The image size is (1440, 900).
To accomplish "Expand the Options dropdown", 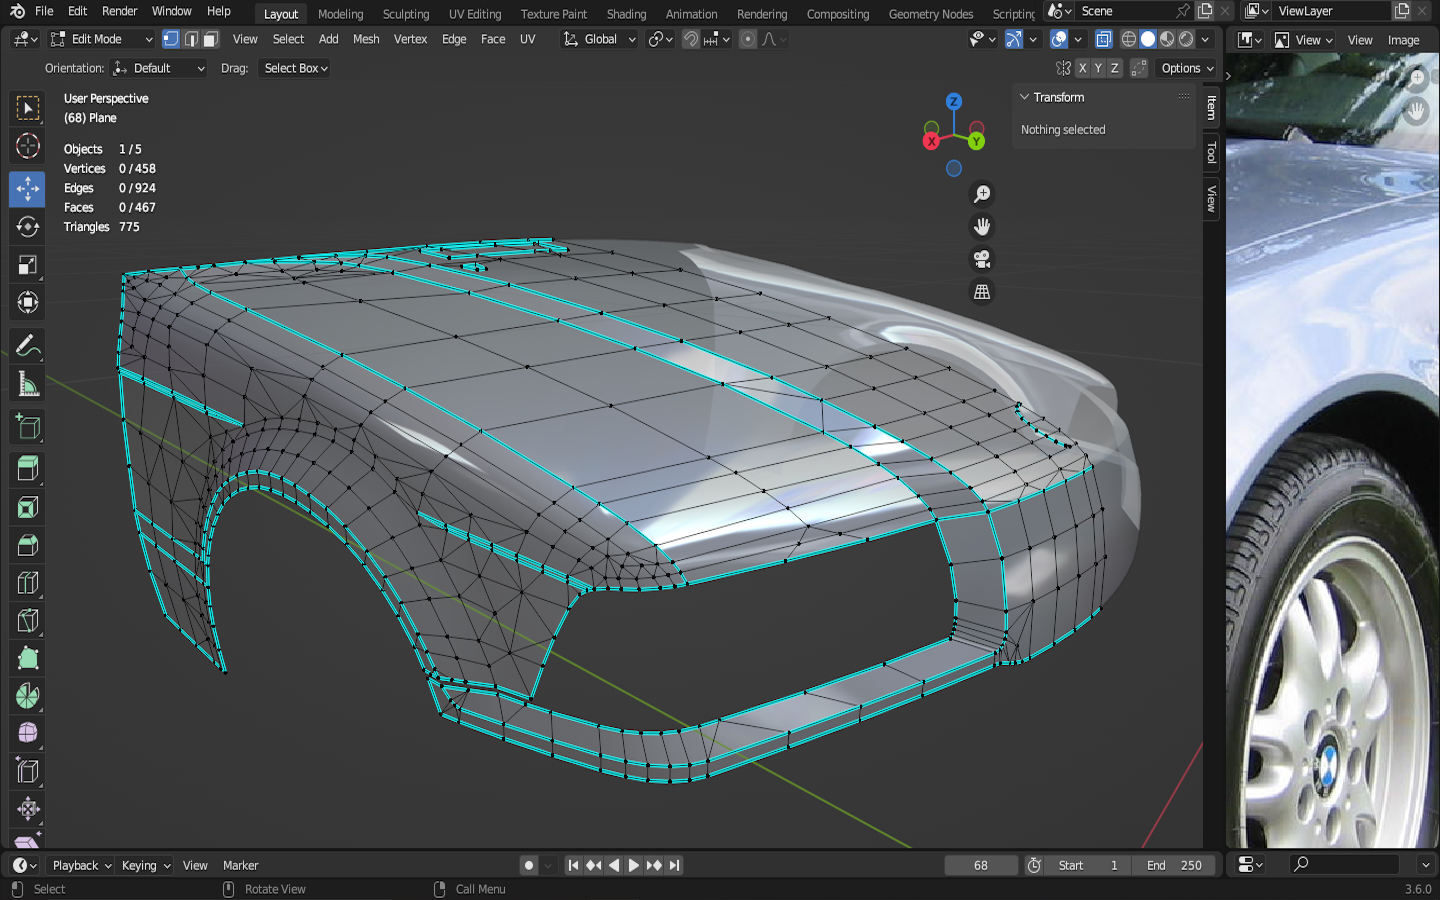I will pyautogui.click(x=1187, y=68).
